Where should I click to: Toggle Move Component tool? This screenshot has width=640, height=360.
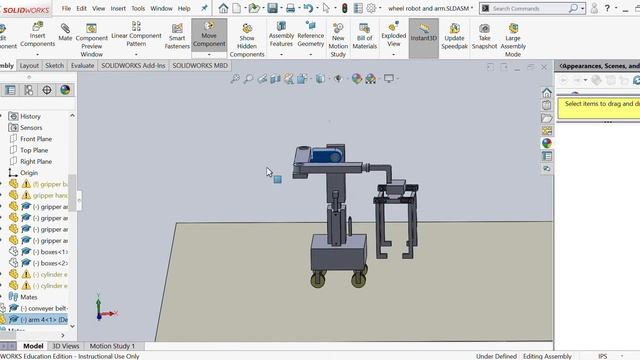[x=209, y=34]
